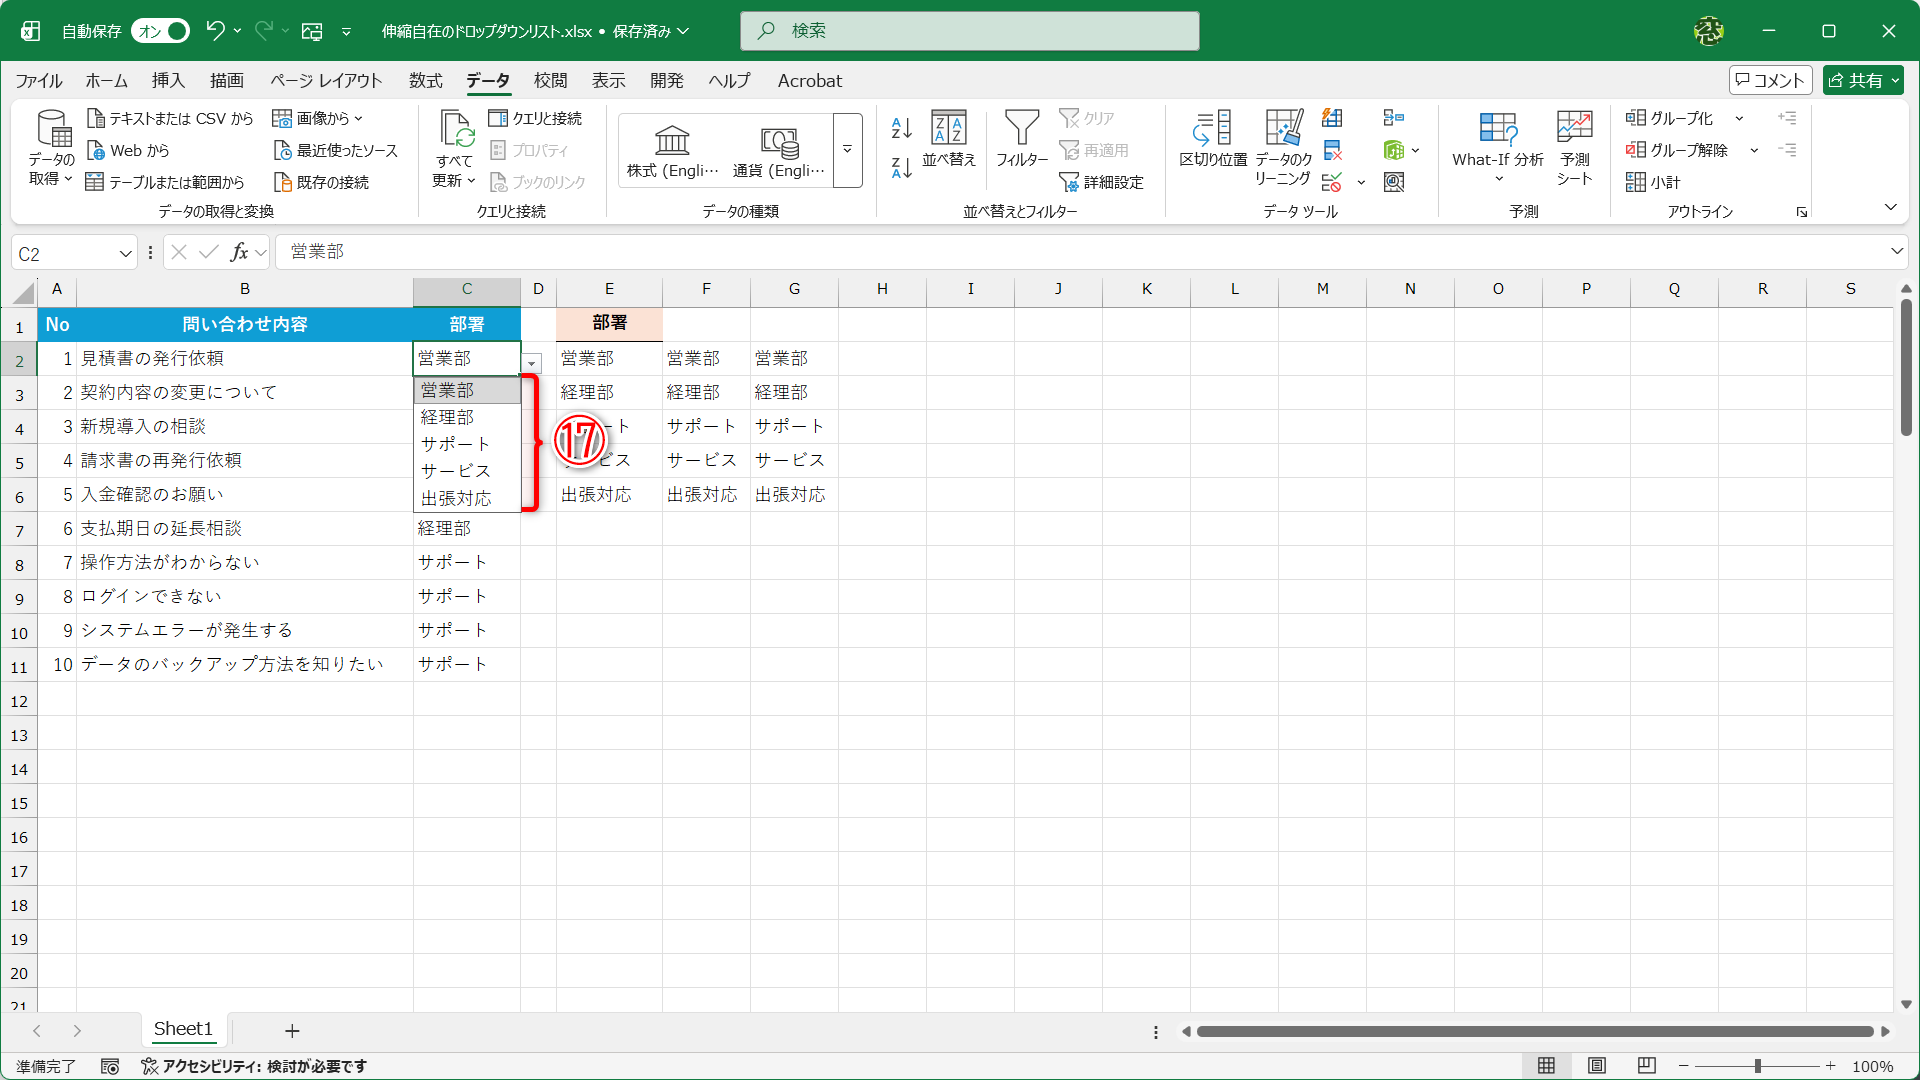Open the dropdown on cell C2

tap(531, 363)
